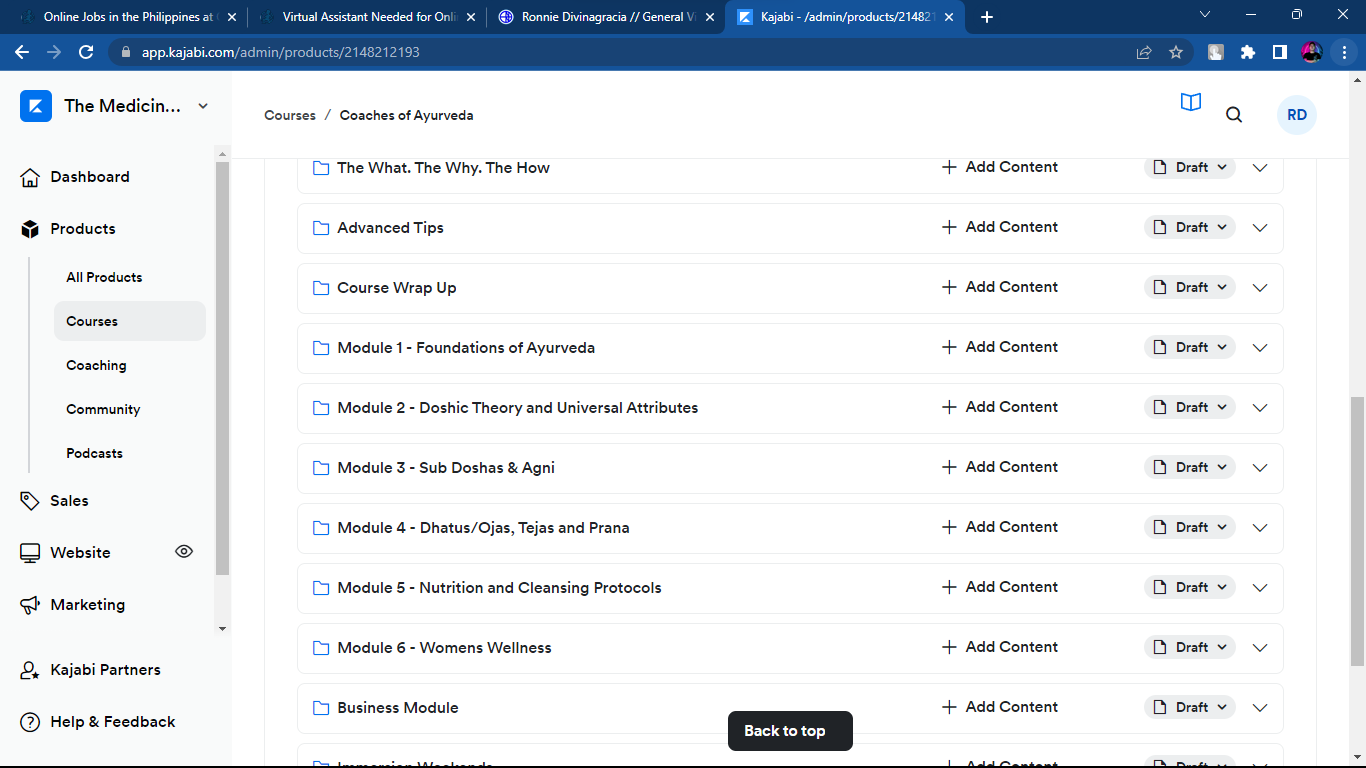Open The Medicine site switcher dropdown
The height and width of the screenshot is (768, 1366).
[x=203, y=106]
